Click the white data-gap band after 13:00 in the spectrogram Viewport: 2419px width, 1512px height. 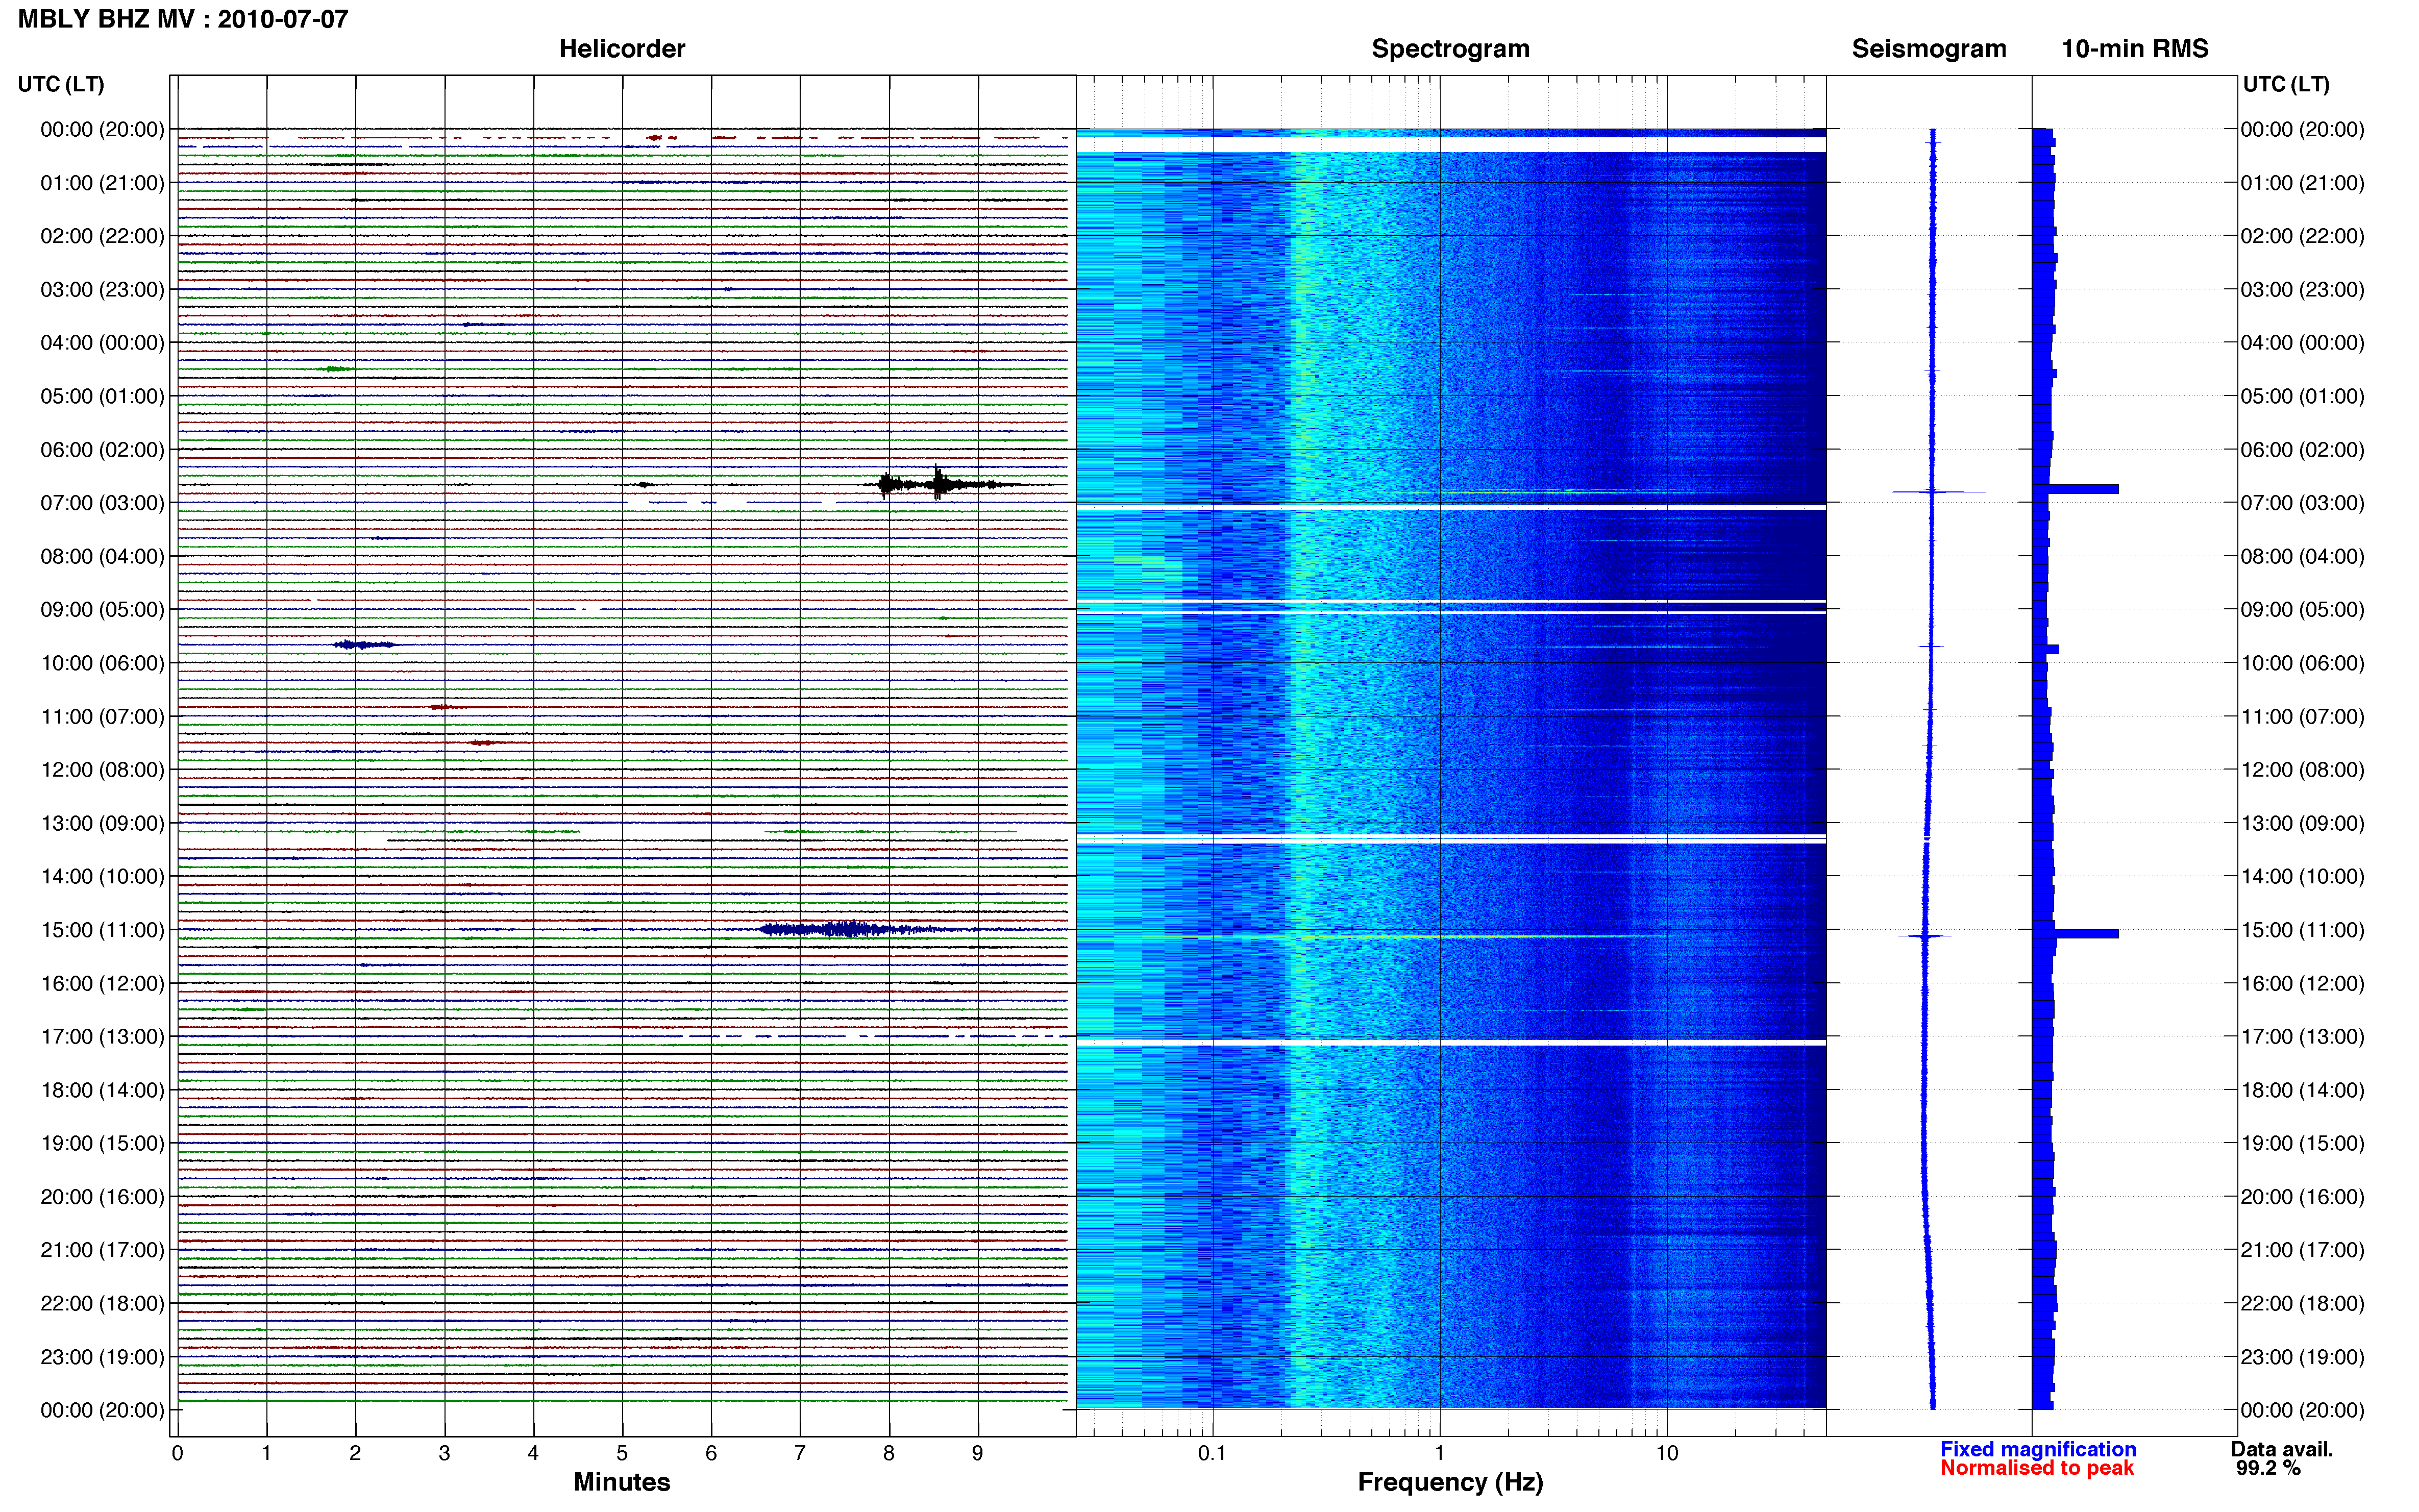point(1450,839)
